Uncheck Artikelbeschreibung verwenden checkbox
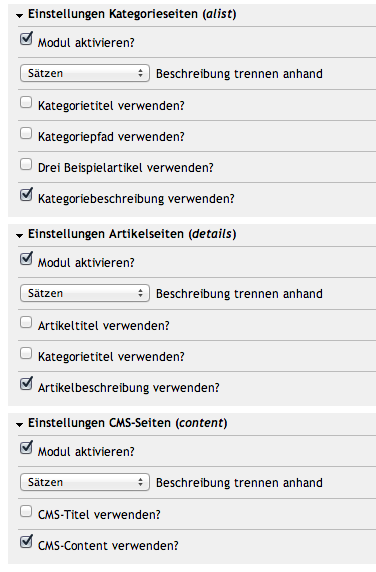Image resolution: width=376 pixels, height=572 pixels. pos(26,384)
